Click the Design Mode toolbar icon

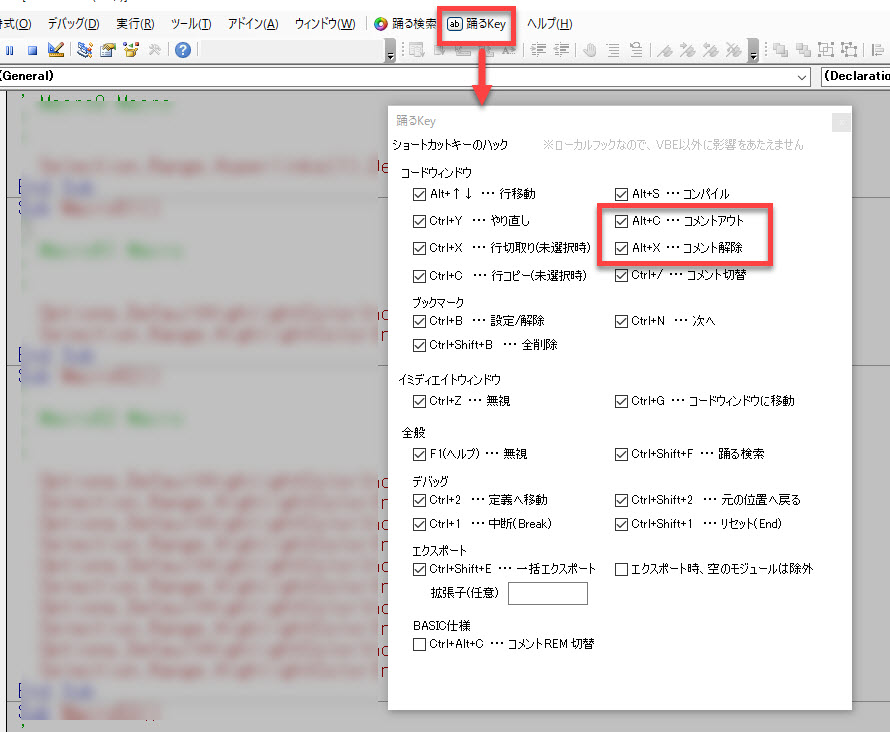click(56, 50)
